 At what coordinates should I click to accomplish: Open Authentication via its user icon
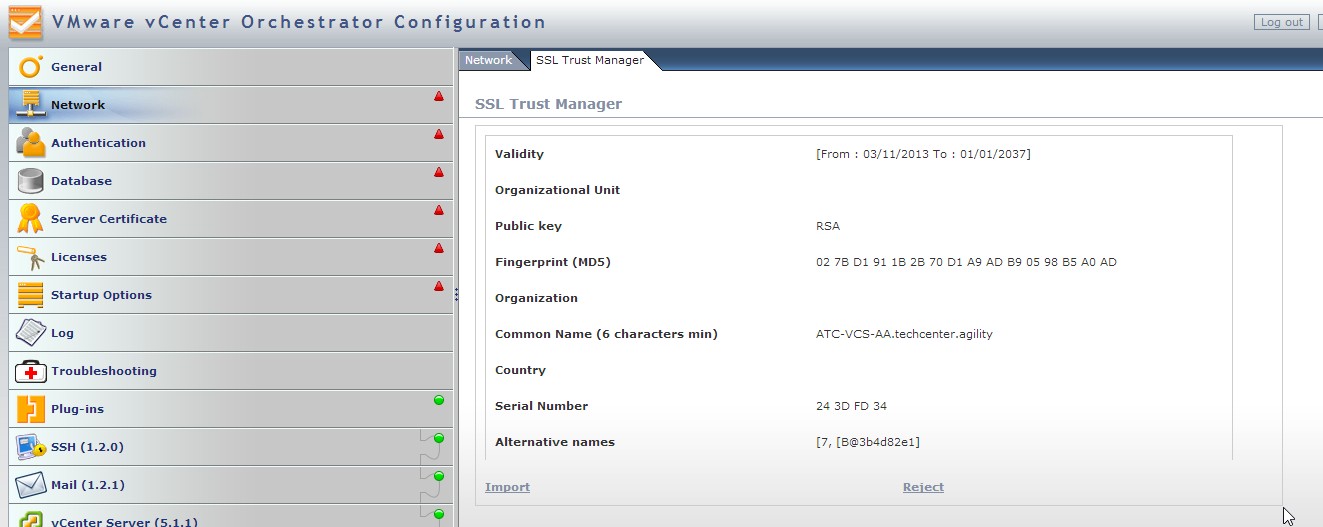[31, 143]
